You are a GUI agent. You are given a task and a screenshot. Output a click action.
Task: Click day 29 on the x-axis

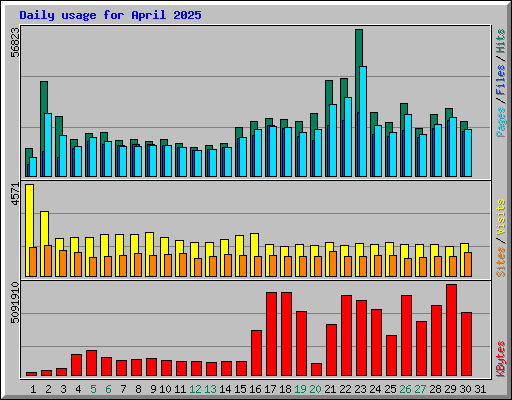[450, 389]
